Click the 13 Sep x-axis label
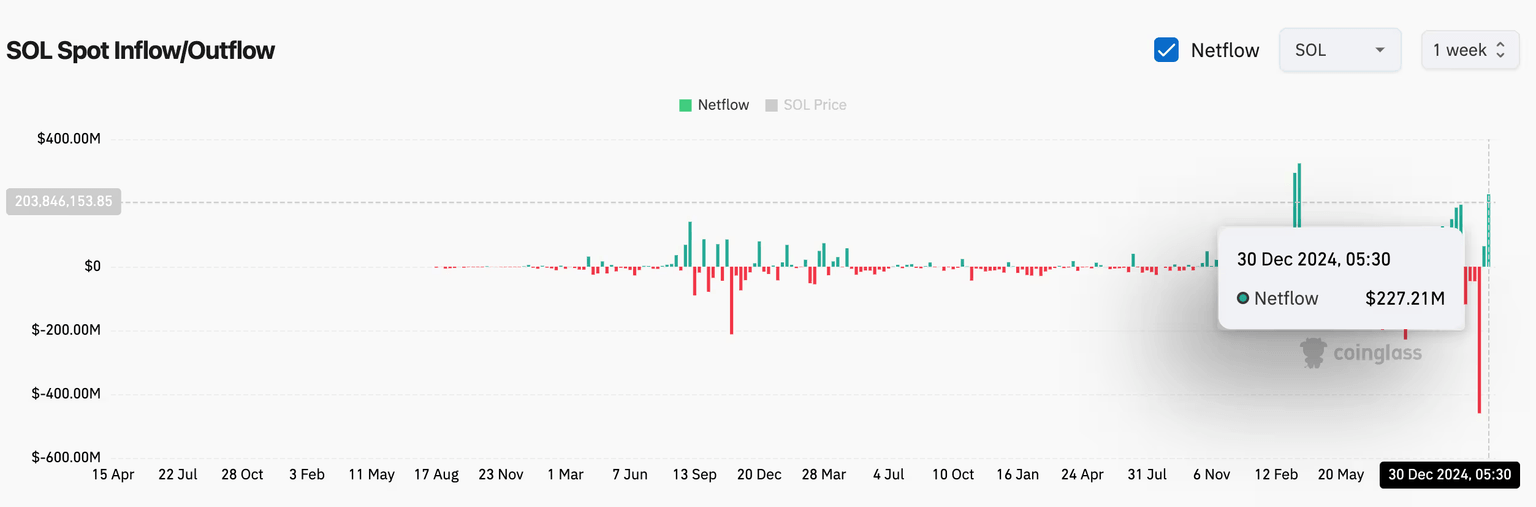 point(694,474)
